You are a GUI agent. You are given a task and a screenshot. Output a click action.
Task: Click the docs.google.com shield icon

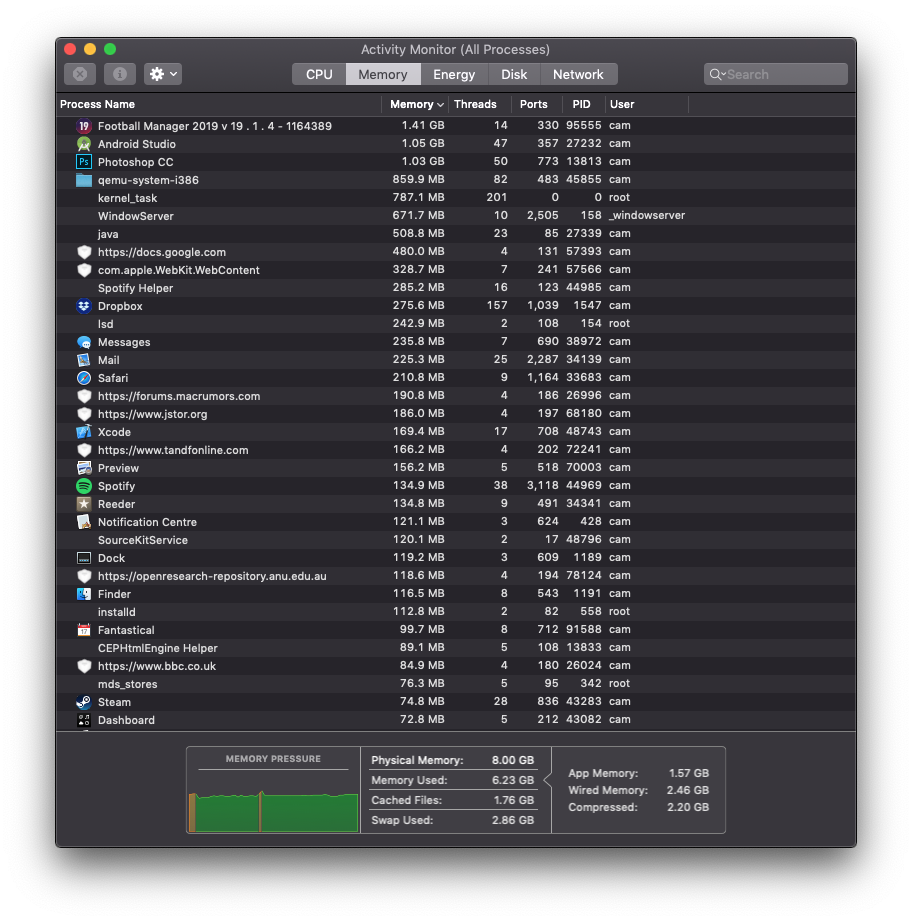(84, 252)
